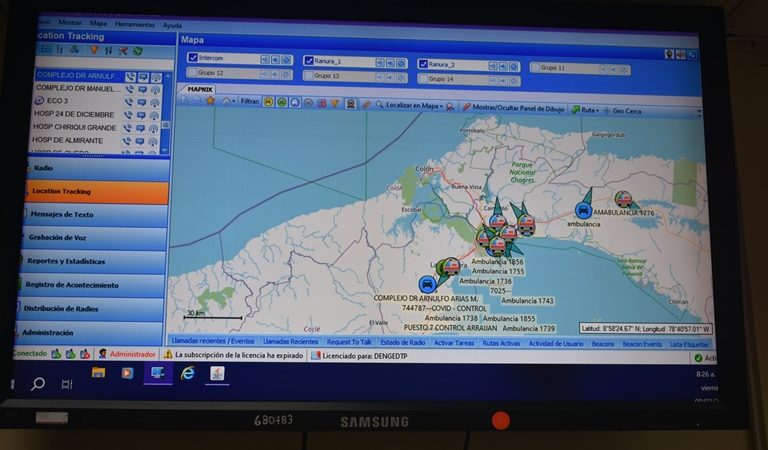Click the Administrador user label in status bar
Screen dimensions: 768x450
click(132, 354)
